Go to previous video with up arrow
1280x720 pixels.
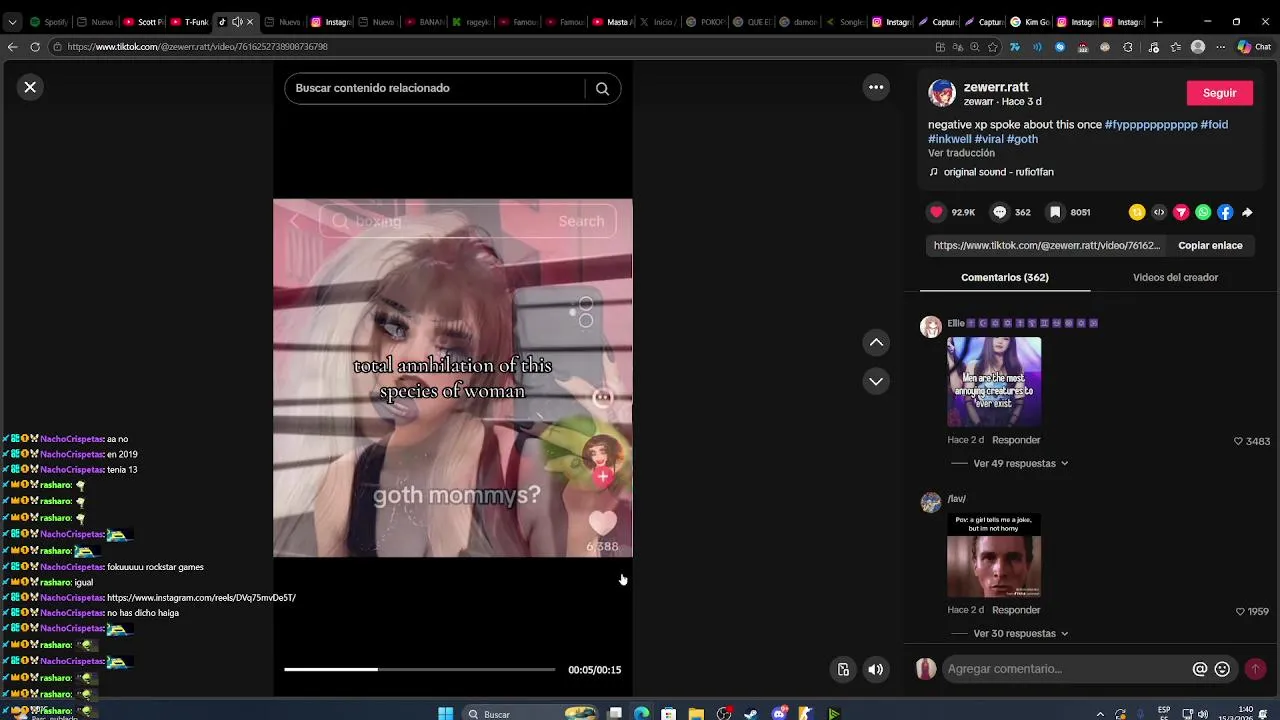876,343
